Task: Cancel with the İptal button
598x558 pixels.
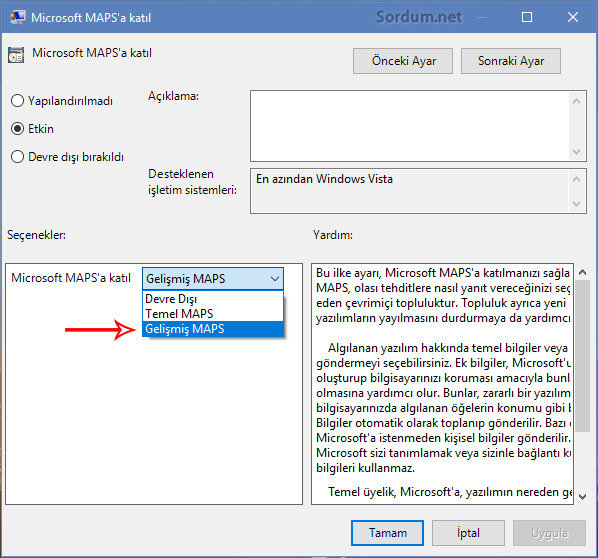Action: point(468,533)
